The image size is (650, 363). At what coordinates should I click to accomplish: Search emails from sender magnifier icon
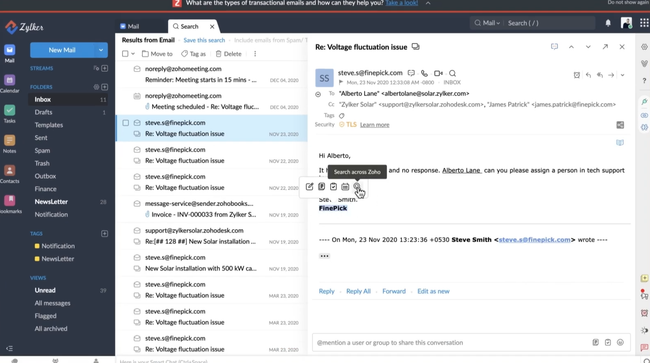pyautogui.click(x=452, y=73)
